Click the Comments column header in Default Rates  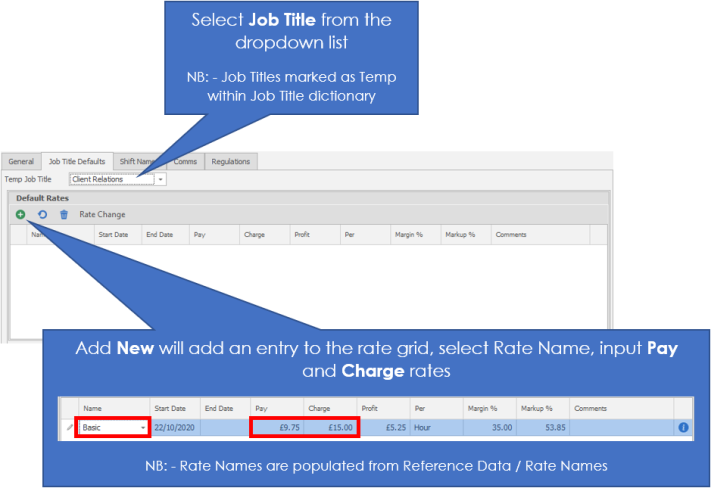coord(512,235)
